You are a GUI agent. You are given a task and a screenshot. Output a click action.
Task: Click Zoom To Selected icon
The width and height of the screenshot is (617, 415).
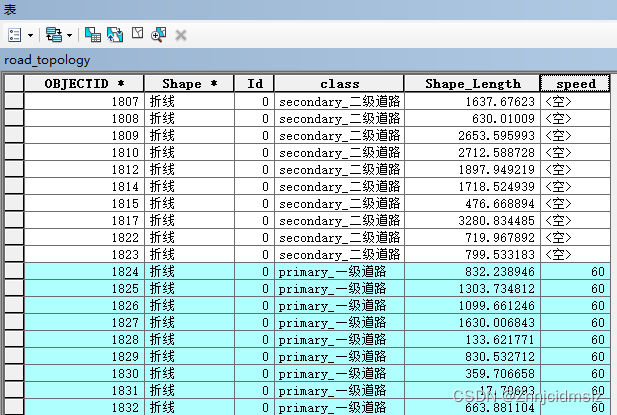pyautogui.click(x=159, y=35)
